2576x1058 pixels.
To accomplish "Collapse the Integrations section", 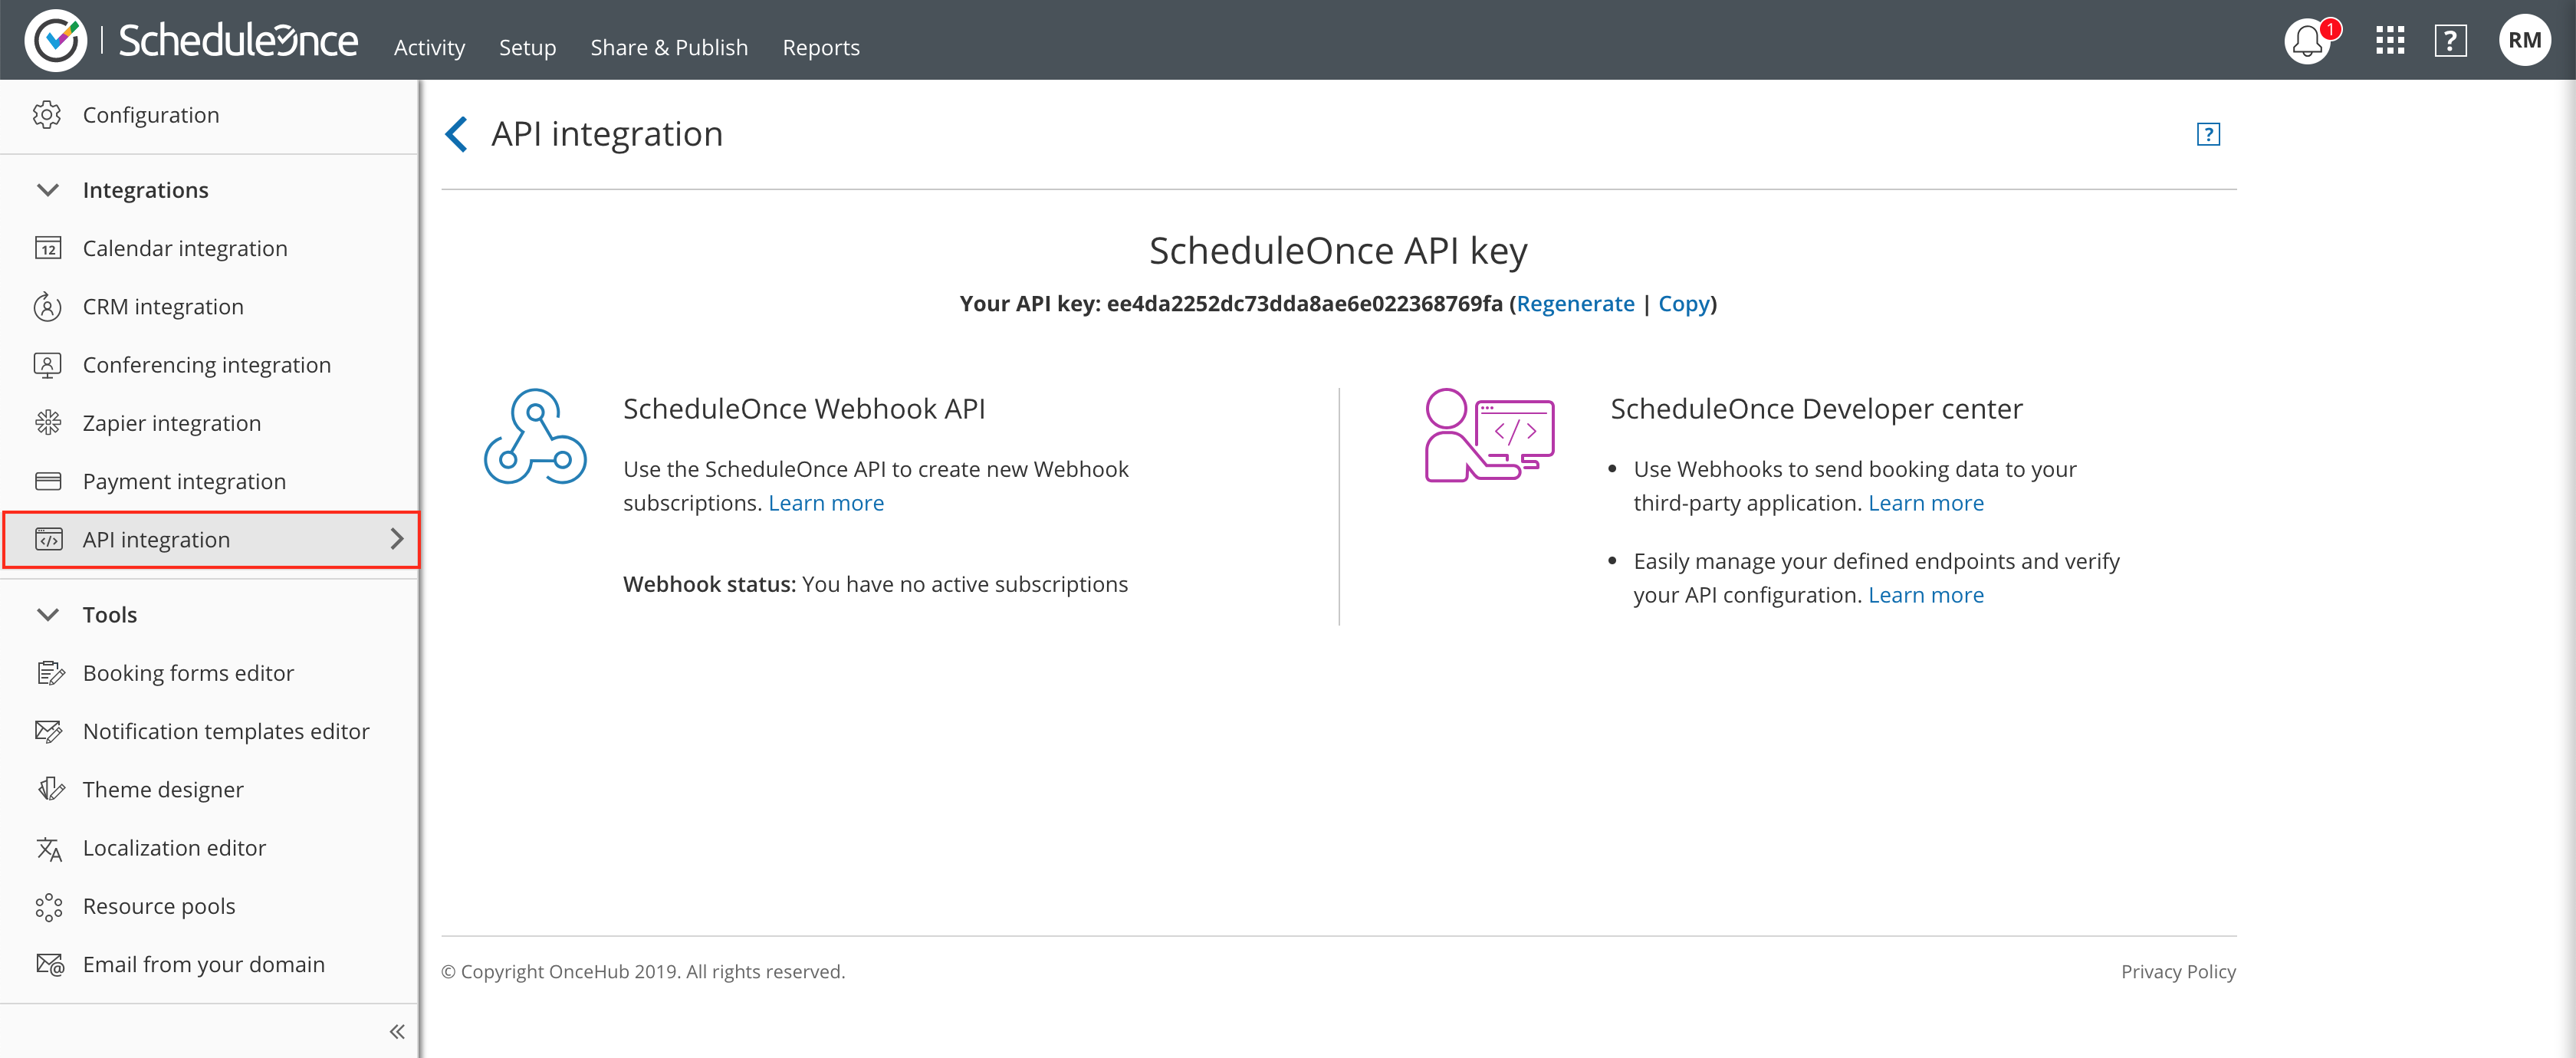I will click(x=48, y=189).
